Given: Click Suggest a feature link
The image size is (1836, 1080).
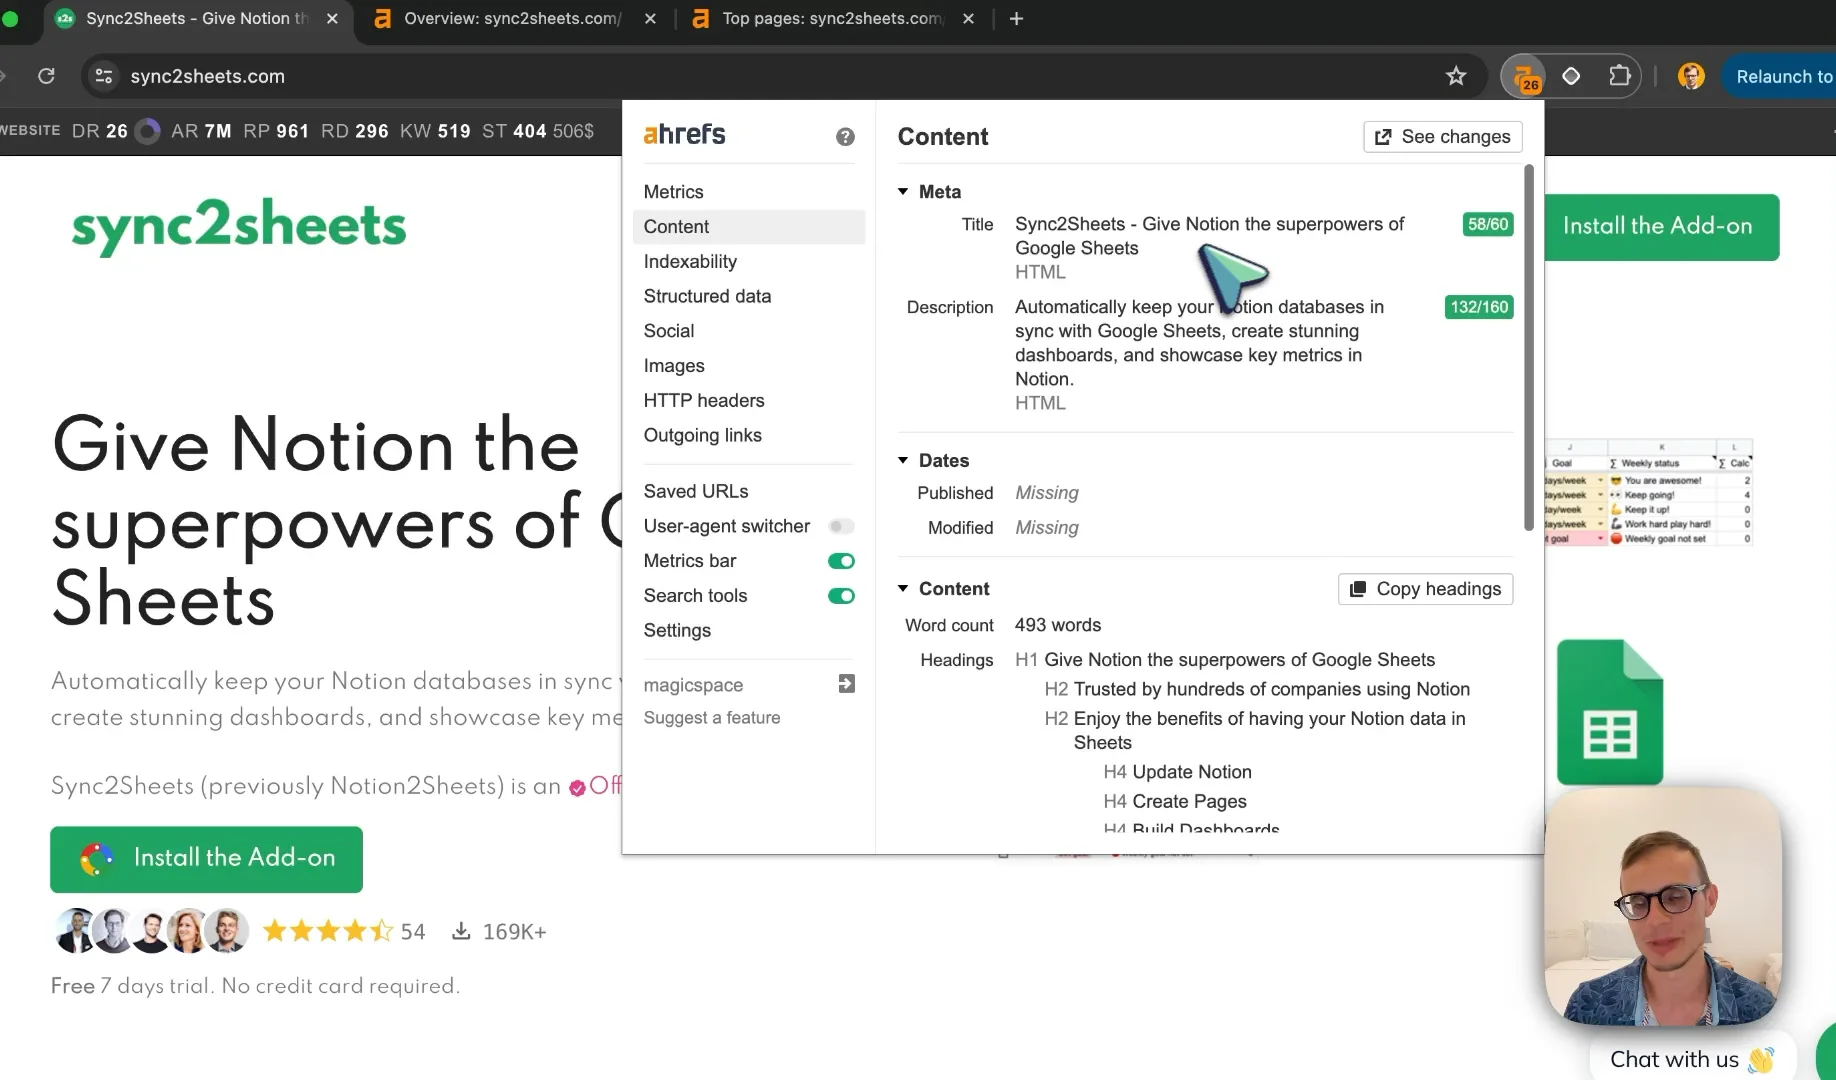Looking at the screenshot, I should pos(712,717).
